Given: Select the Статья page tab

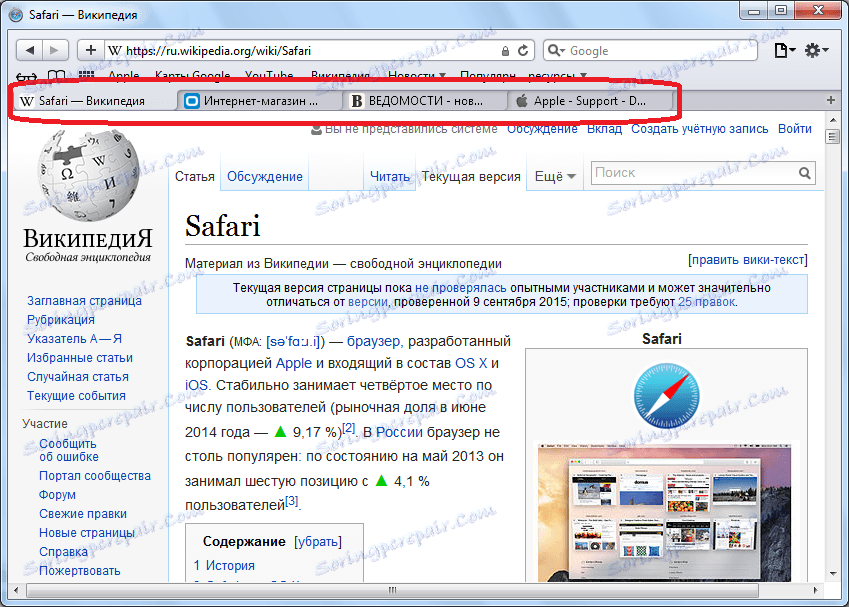Looking at the screenshot, I should point(195,177).
